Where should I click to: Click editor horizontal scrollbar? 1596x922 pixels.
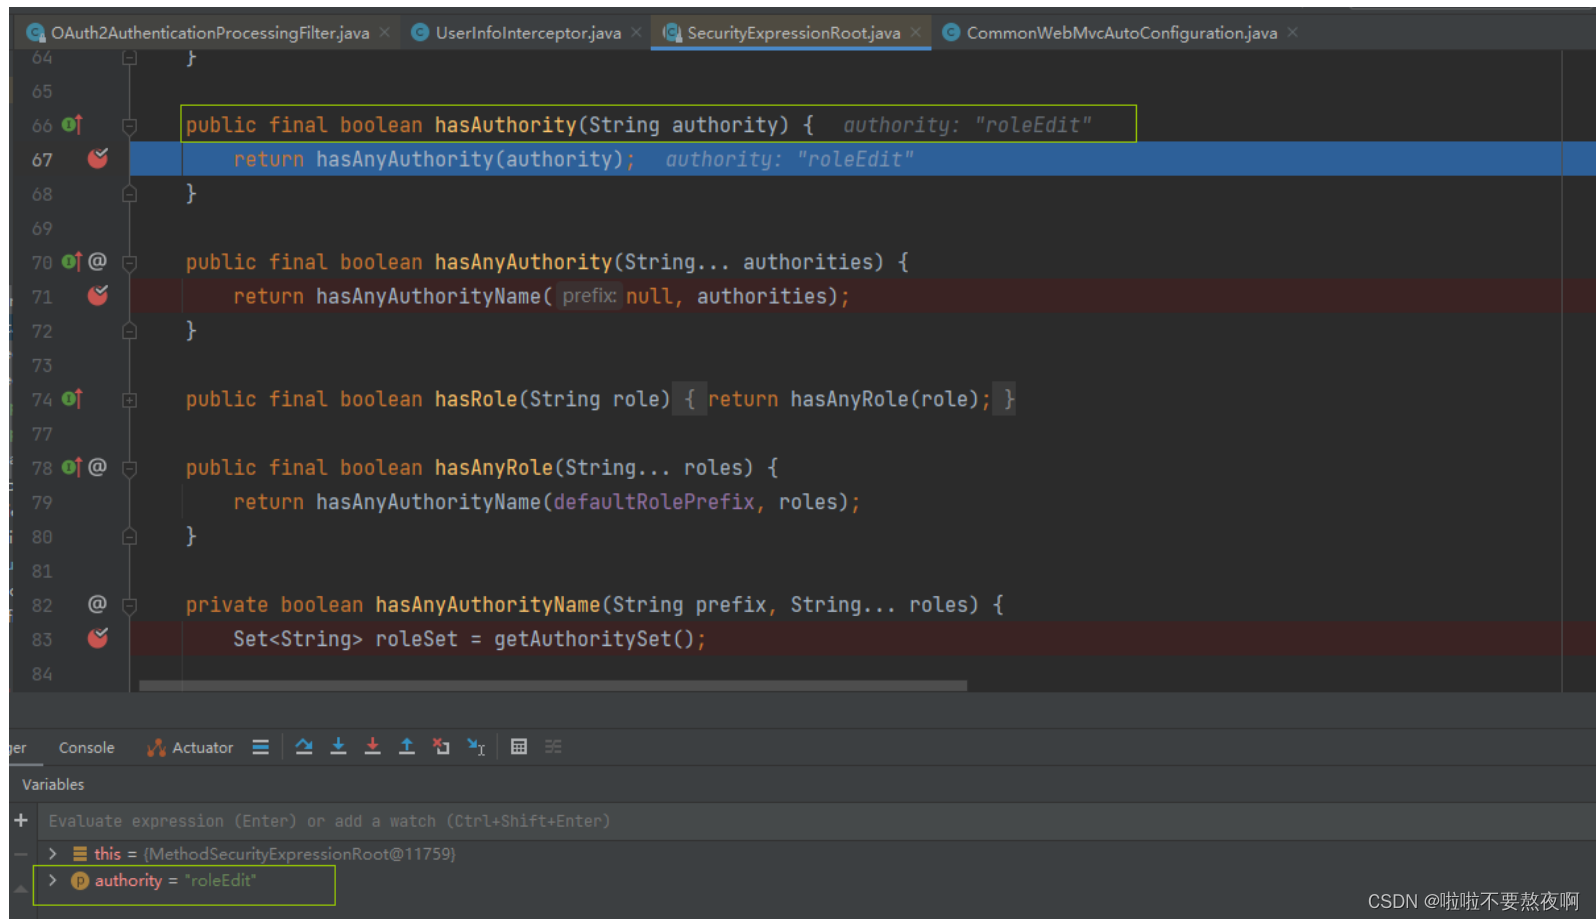pyautogui.click(x=553, y=686)
